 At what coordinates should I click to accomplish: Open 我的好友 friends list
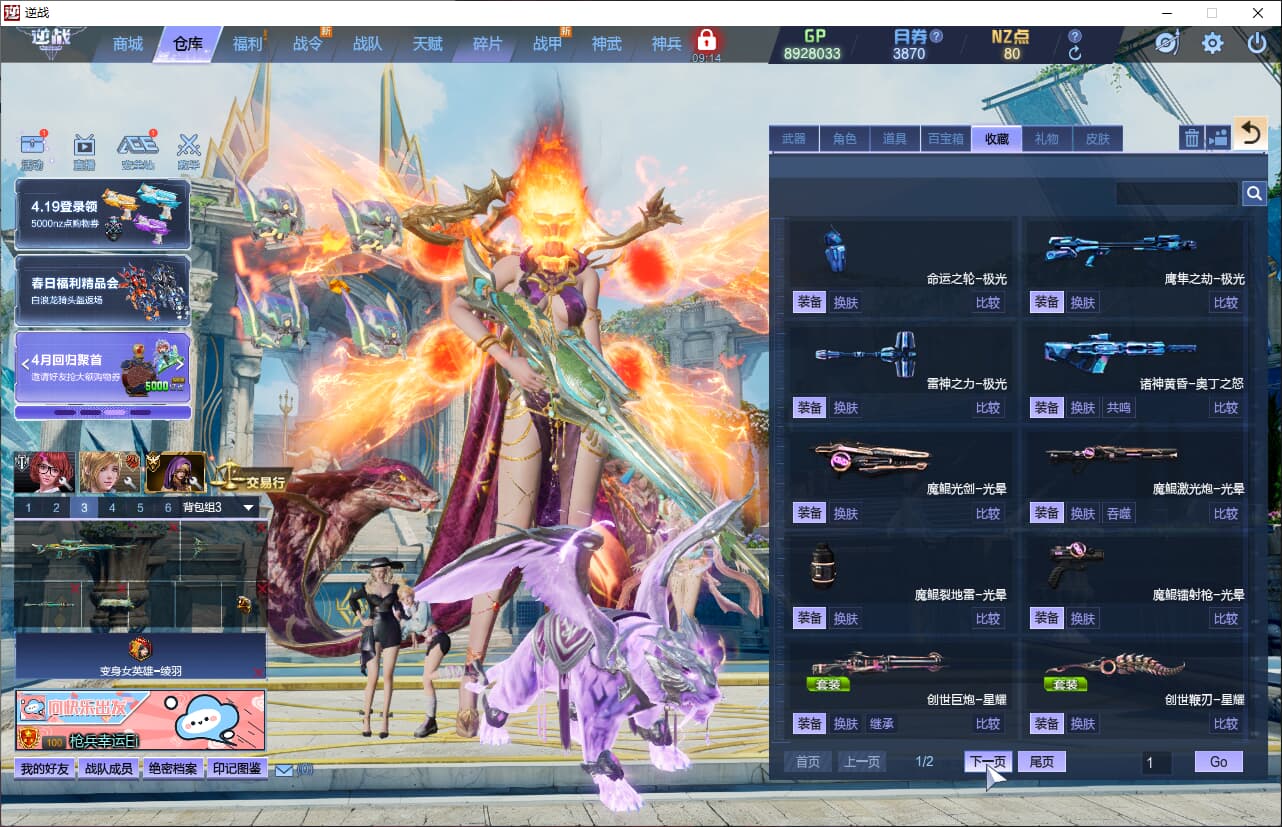[x=45, y=769]
